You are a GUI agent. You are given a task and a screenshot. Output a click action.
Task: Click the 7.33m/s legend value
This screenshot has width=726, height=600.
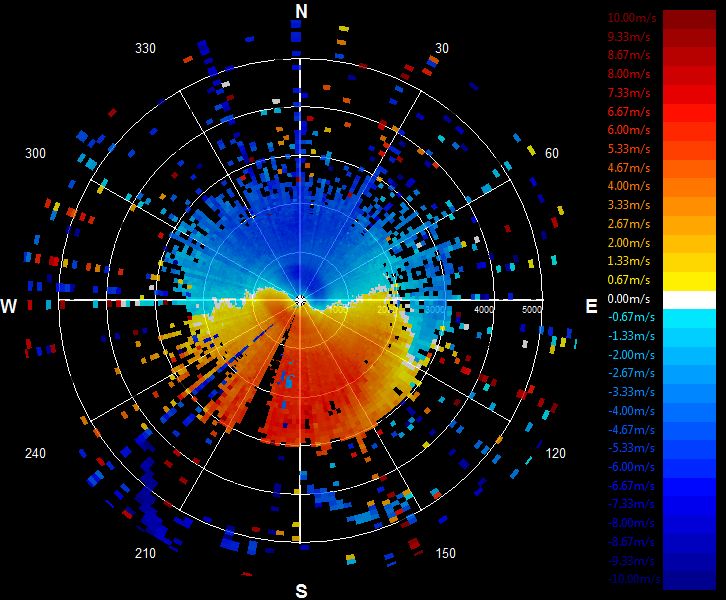point(629,93)
